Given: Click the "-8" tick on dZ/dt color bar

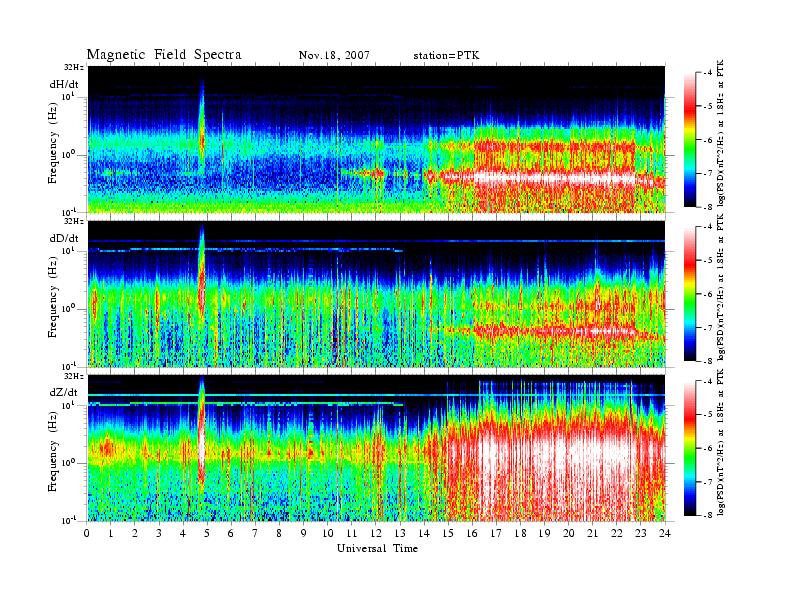Looking at the screenshot, I should coord(708,516).
